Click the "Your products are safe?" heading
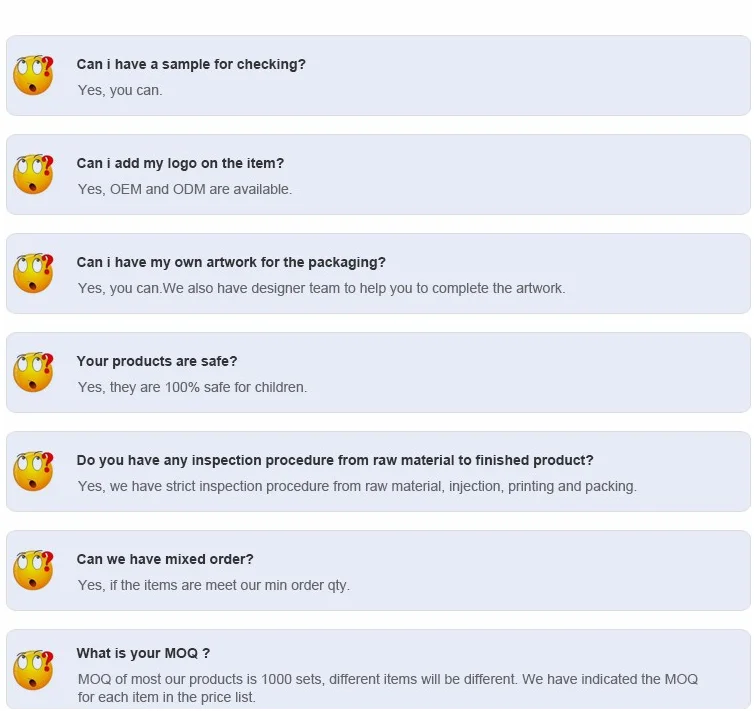Image resolution: width=754 pixels, height=711 pixels. (157, 361)
